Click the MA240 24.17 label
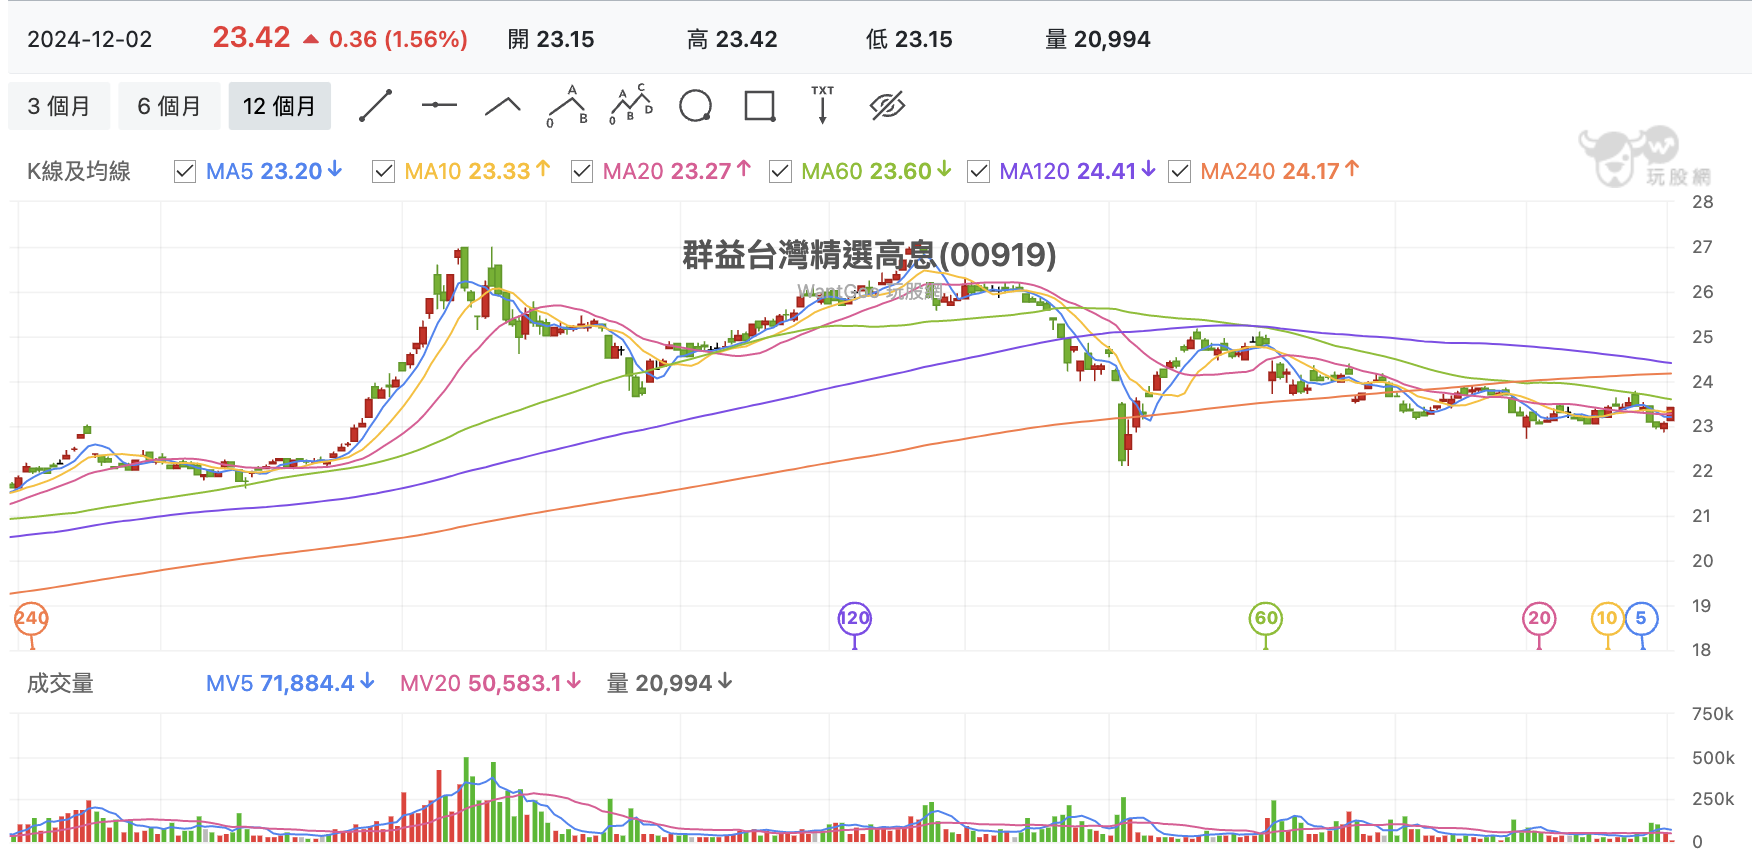The width and height of the screenshot is (1752, 854). tap(1280, 171)
